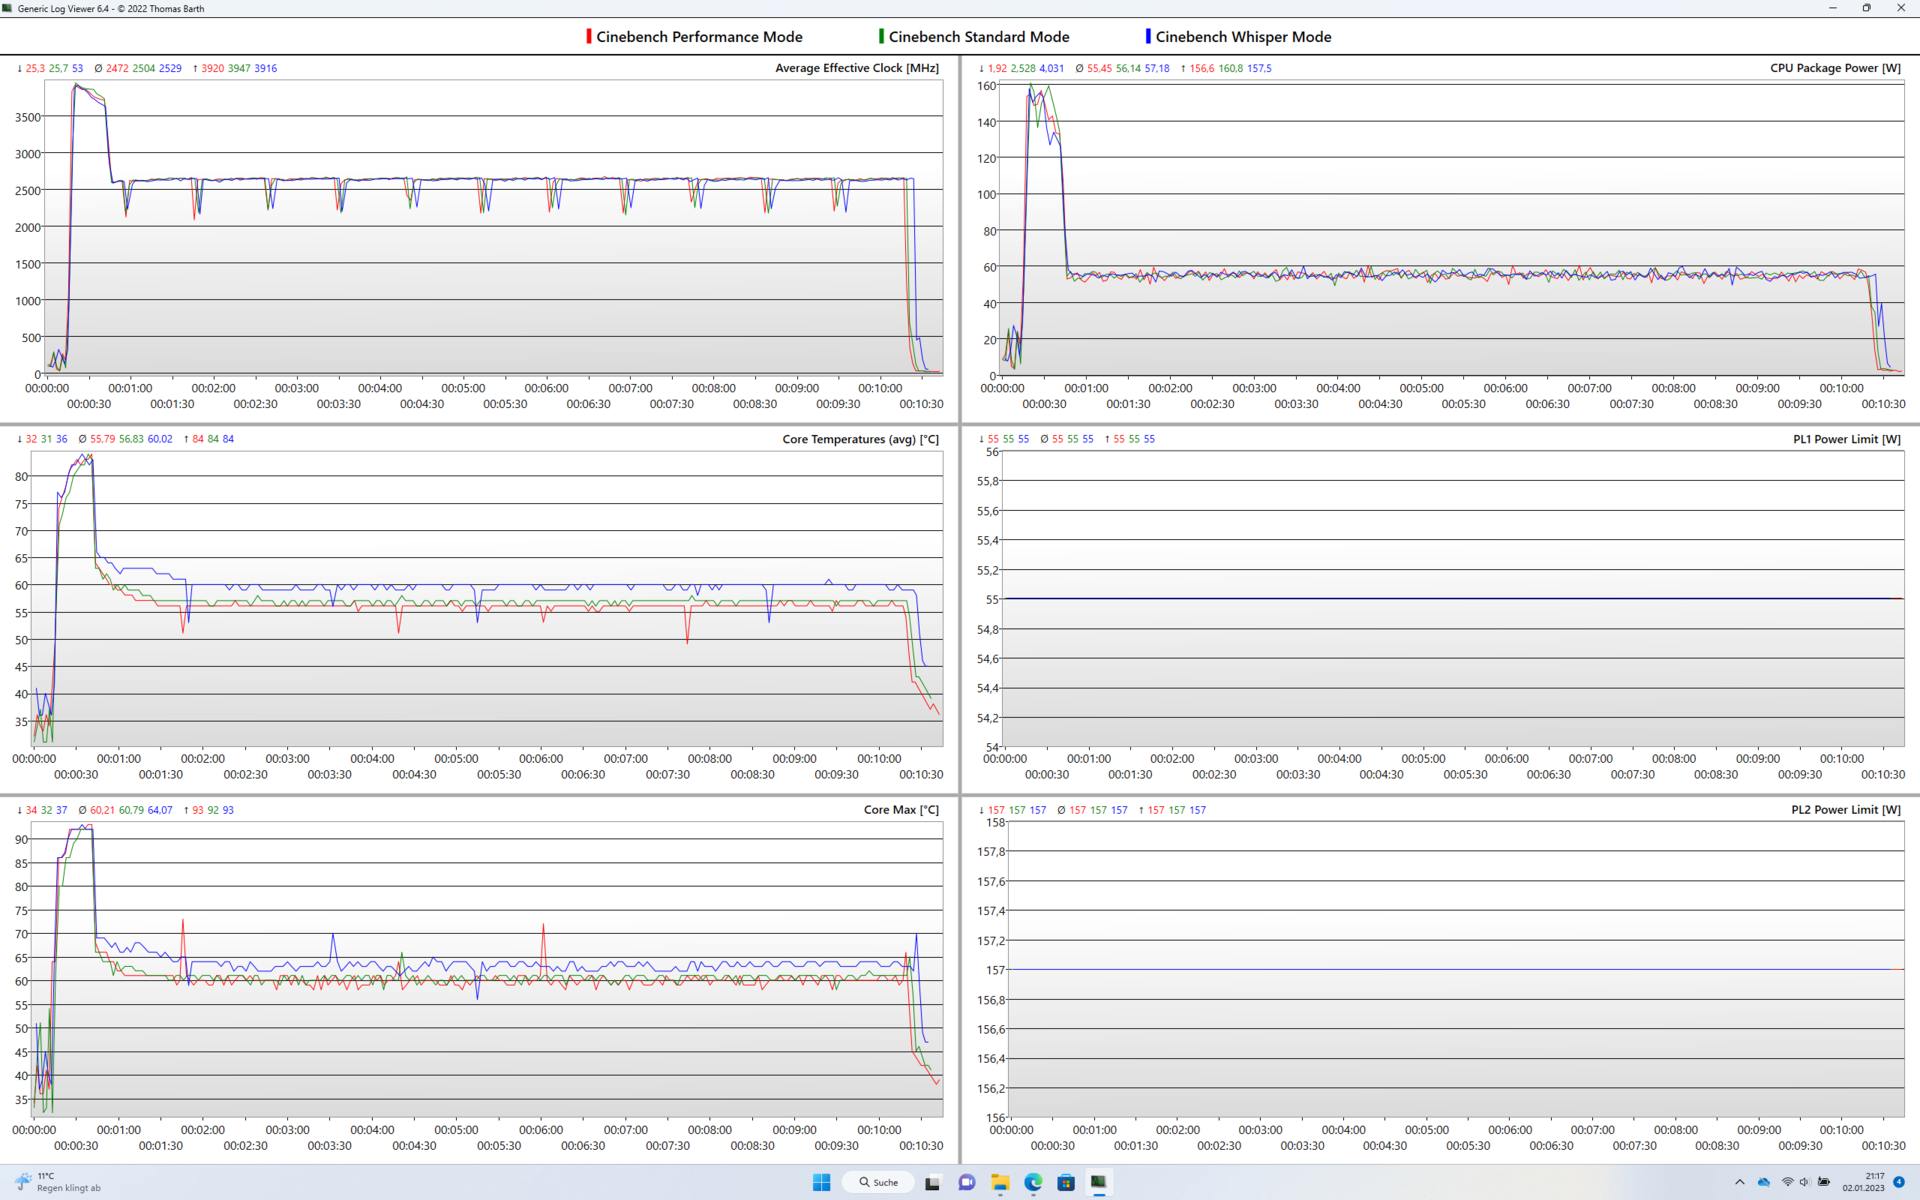
Task: Click the battery tray icon
Action: (1824, 1182)
